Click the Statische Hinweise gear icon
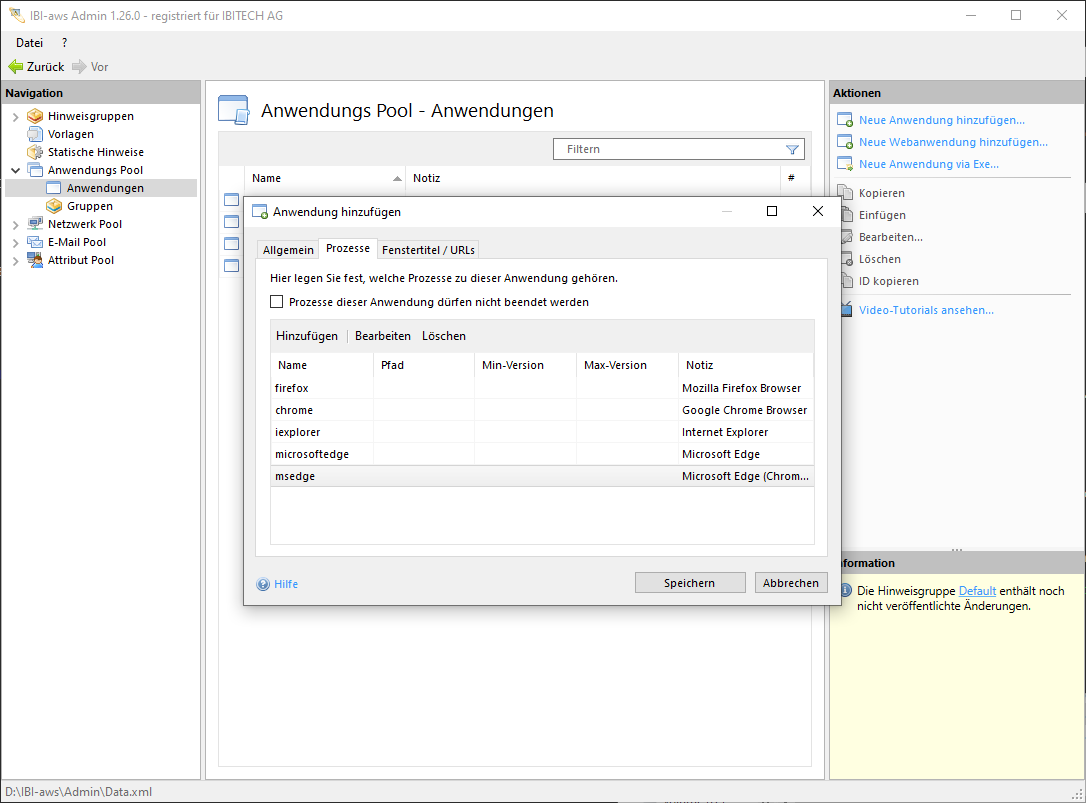This screenshot has height=803, width=1086. pyautogui.click(x=35, y=152)
